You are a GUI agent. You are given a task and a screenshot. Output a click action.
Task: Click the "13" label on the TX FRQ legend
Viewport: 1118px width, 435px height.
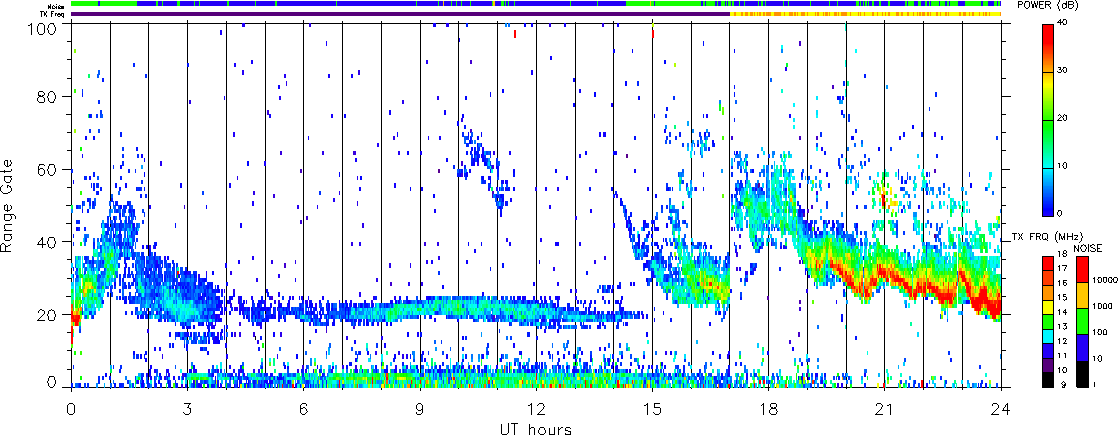[x=1062, y=327]
